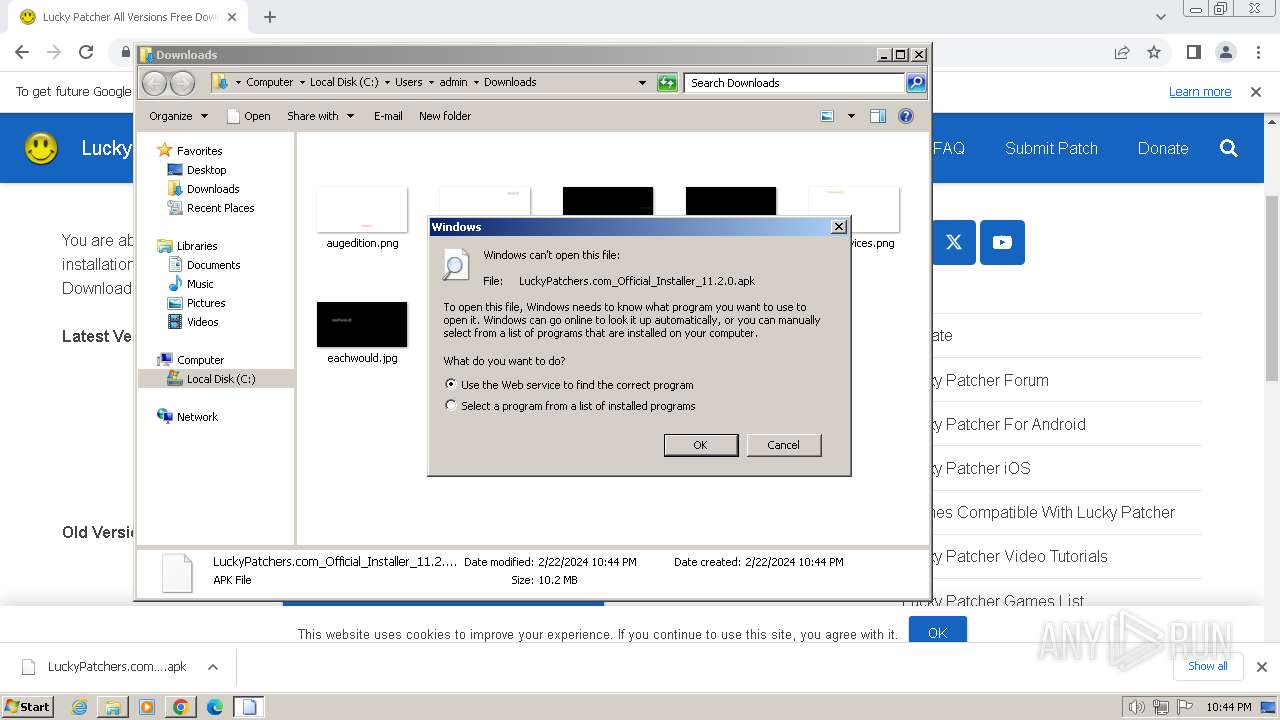Click the Open toolbar command

(x=249, y=116)
